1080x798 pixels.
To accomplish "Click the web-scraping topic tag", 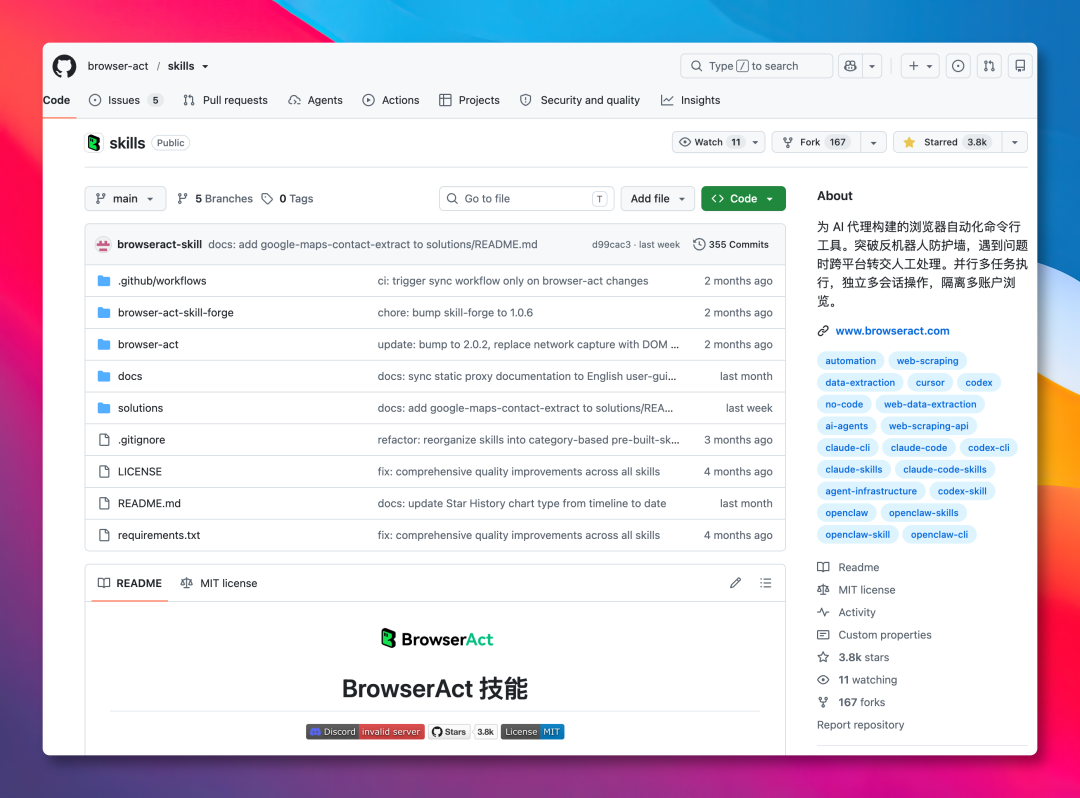I will pos(927,361).
